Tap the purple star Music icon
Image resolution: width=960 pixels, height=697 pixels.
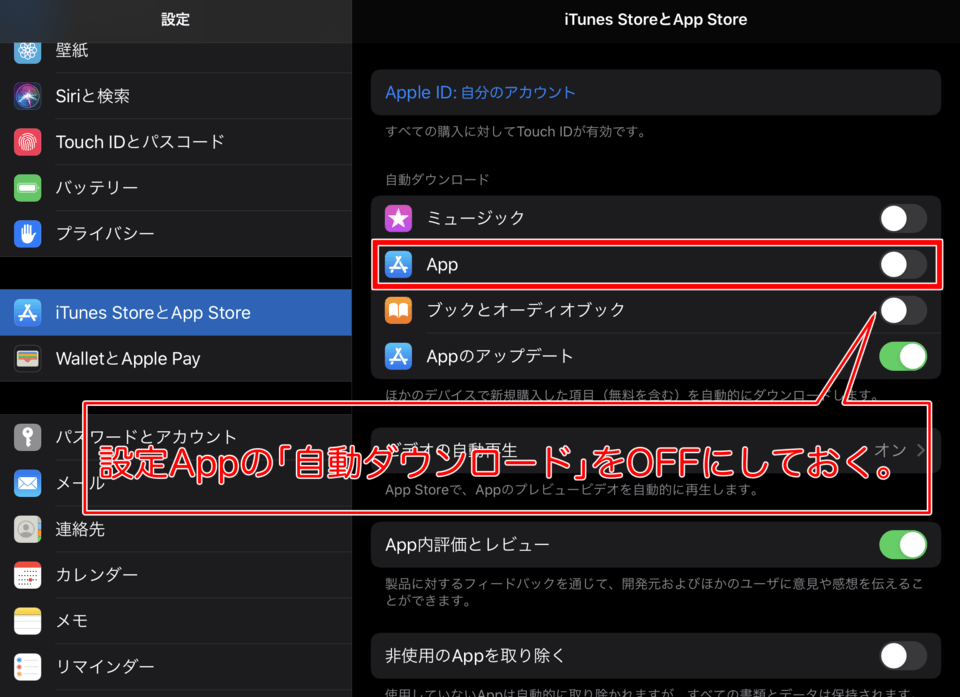coord(399,219)
